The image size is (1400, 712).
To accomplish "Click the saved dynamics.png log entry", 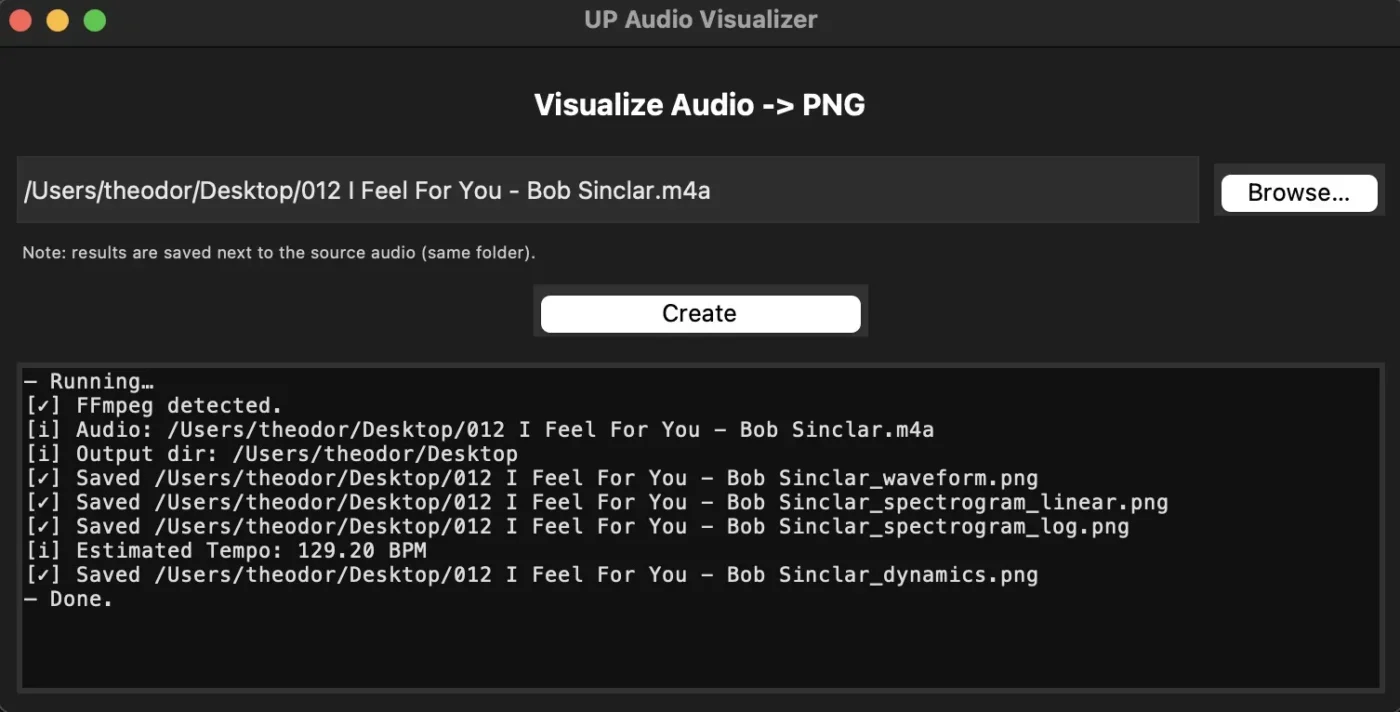I will tap(532, 574).
